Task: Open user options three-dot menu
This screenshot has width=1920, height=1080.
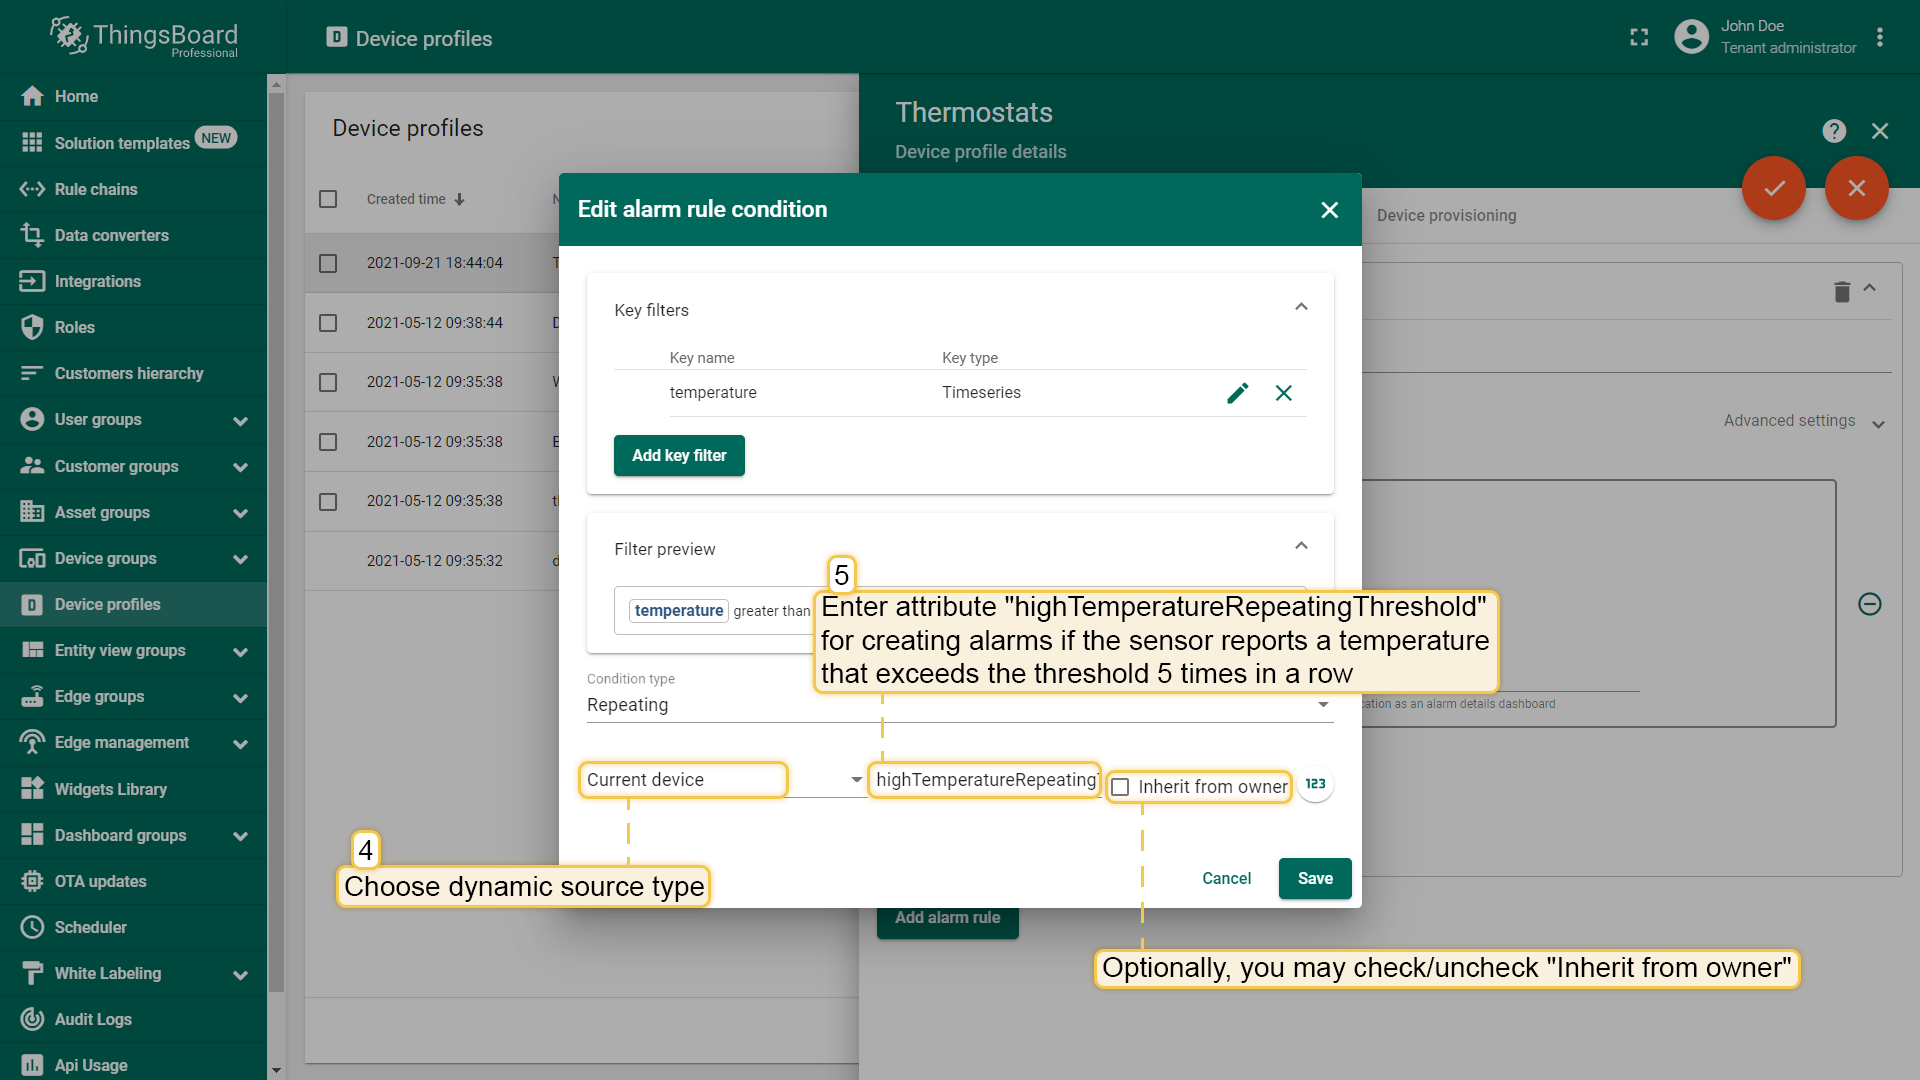Action: click(x=1880, y=38)
